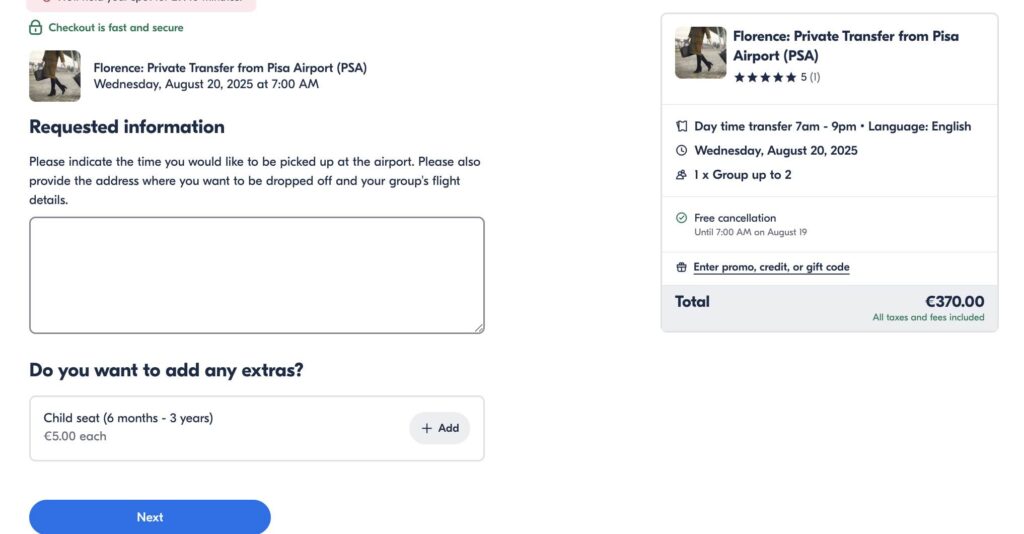Add a child seat extra
Screen dimensions: 1024x534
pos(439,428)
